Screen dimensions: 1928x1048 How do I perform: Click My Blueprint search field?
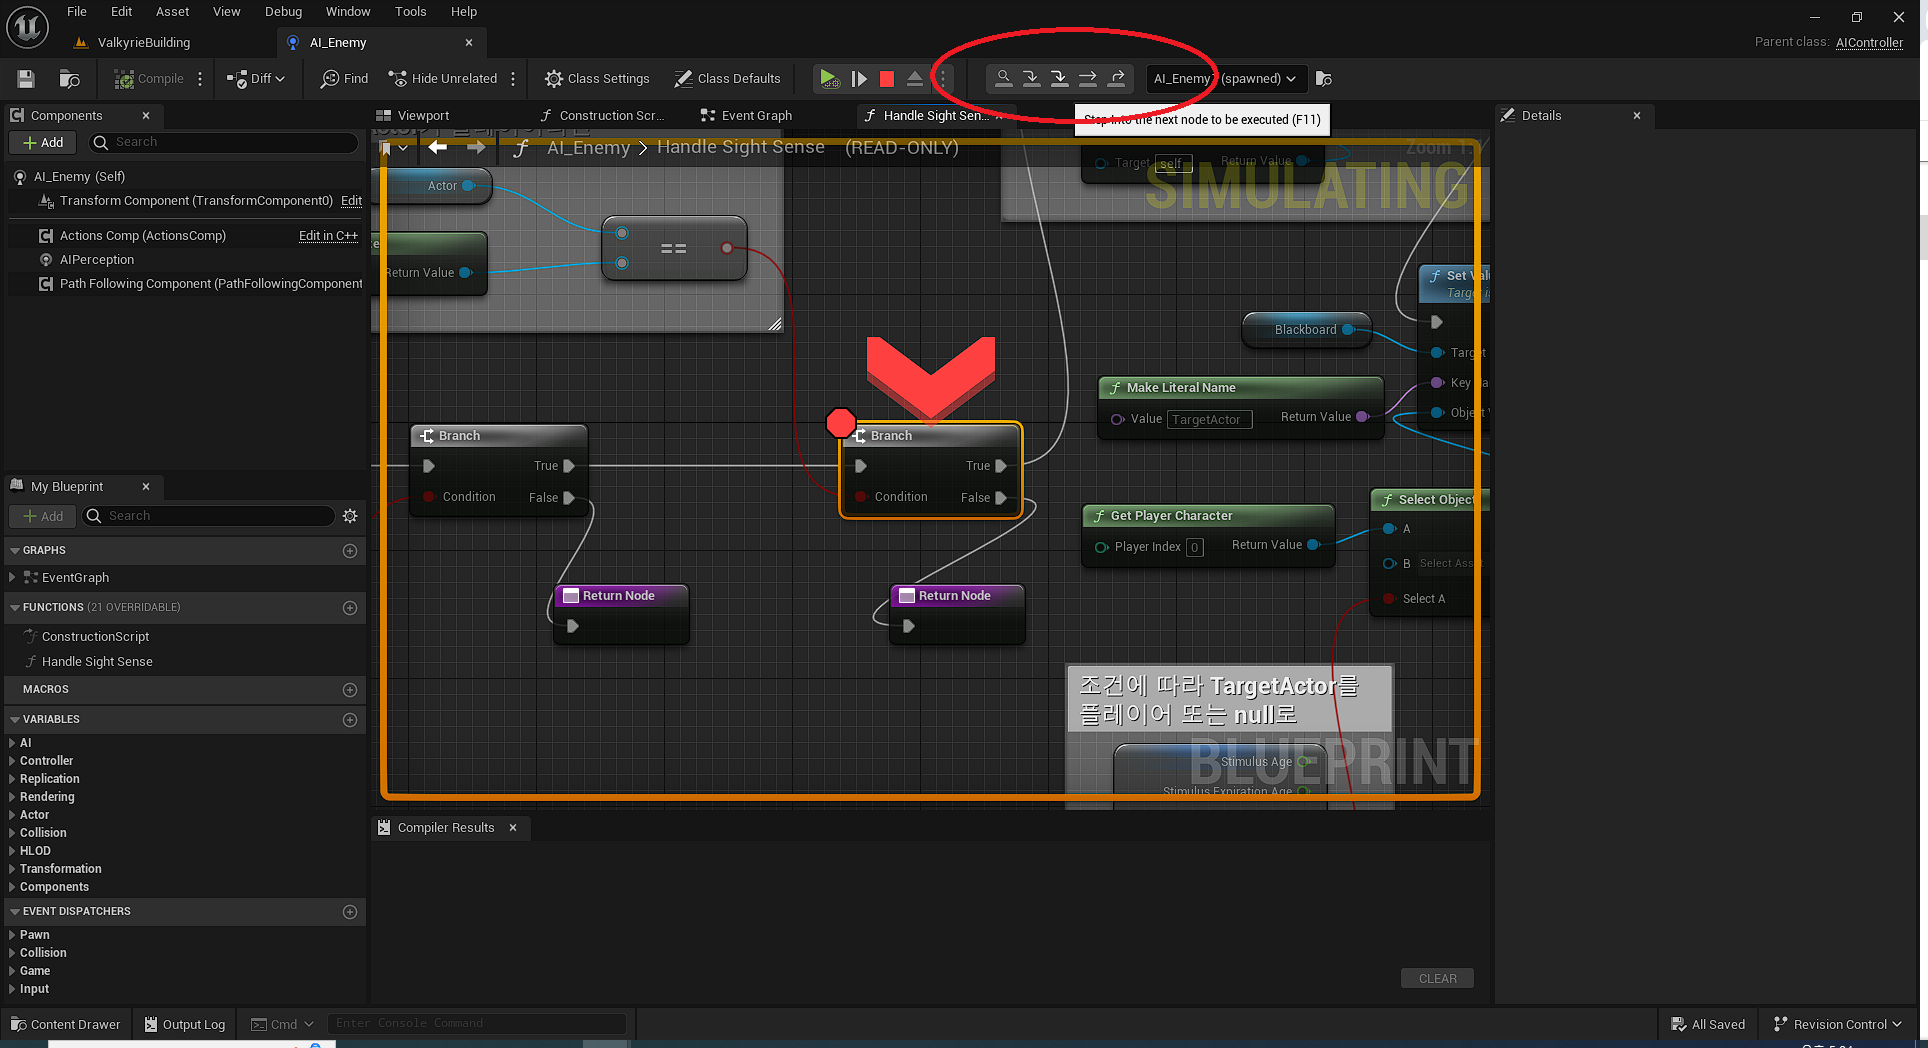click(208, 516)
